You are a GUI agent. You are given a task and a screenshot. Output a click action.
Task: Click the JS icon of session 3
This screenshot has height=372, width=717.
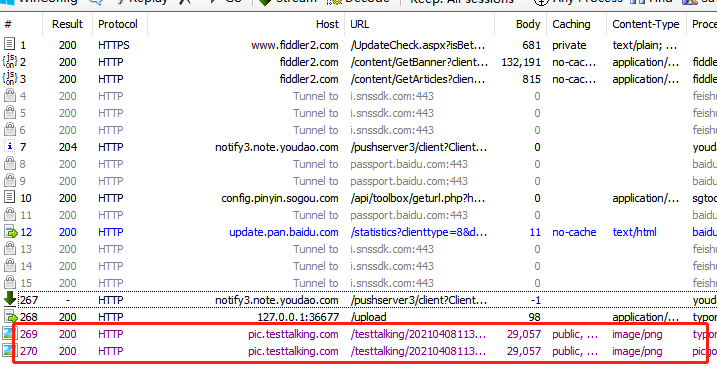pyautogui.click(x=10, y=78)
